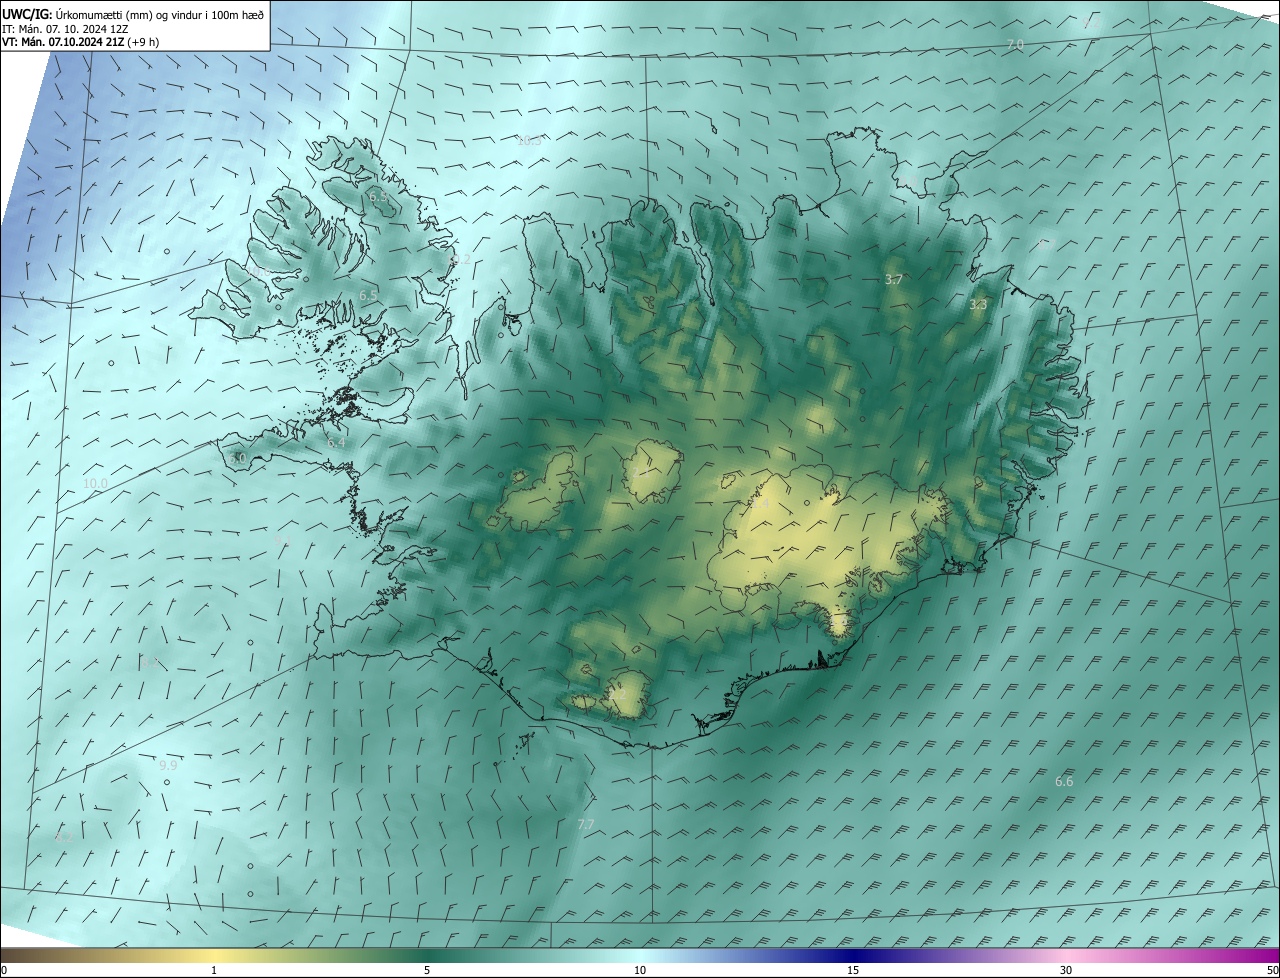The width and height of the screenshot is (1280, 978).
Task: Click the map value label '3.3'
Action: (978, 304)
